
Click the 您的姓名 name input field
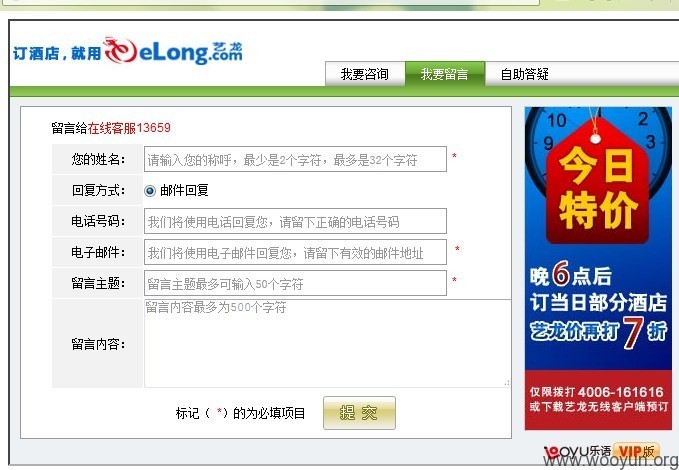point(295,159)
